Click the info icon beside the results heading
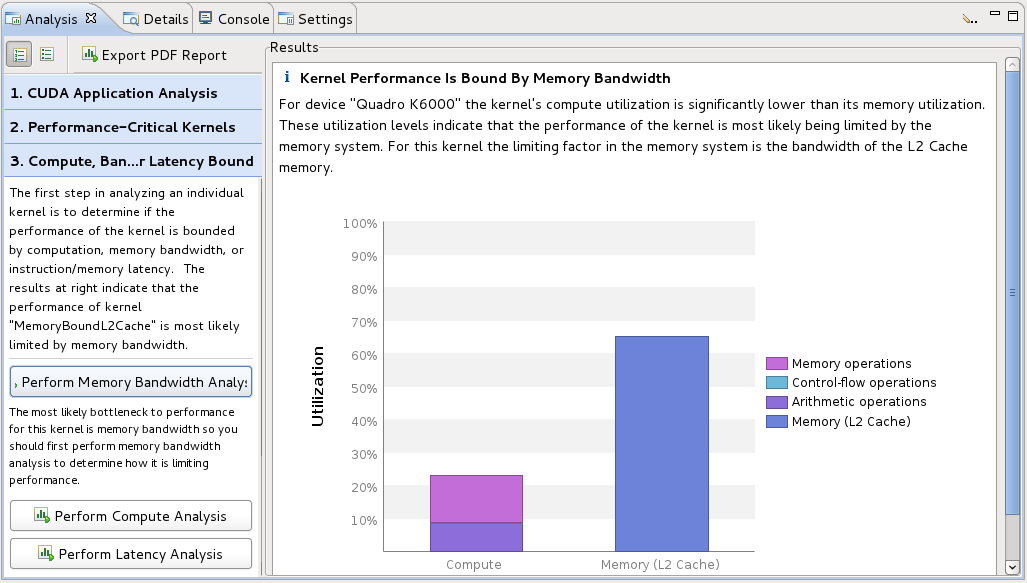This screenshot has width=1027, height=583. [287, 78]
